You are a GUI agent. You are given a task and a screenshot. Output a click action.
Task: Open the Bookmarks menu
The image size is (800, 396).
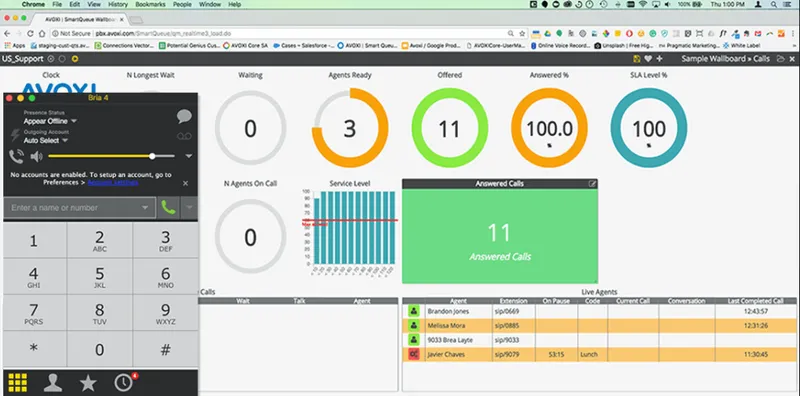pos(150,4)
